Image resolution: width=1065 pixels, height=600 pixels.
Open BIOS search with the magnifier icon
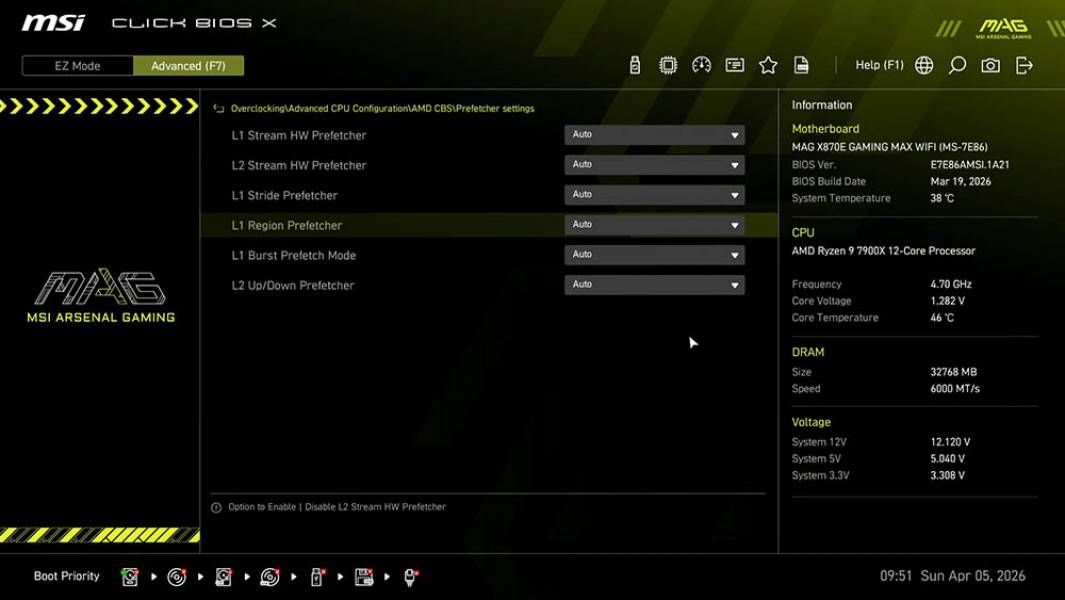[955, 65]
